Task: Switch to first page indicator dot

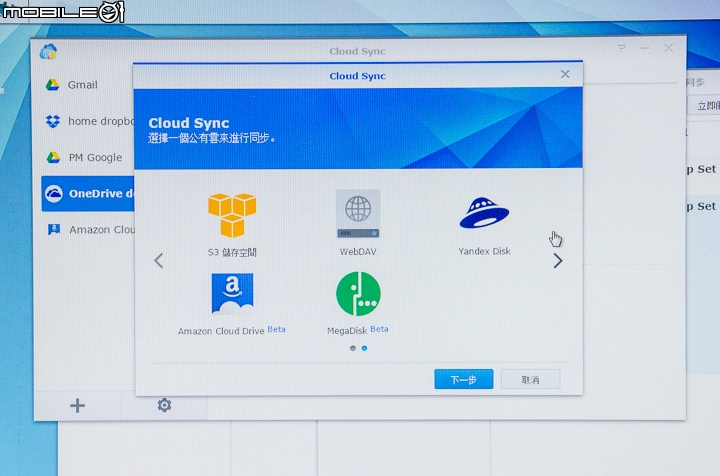Action: 353,348
